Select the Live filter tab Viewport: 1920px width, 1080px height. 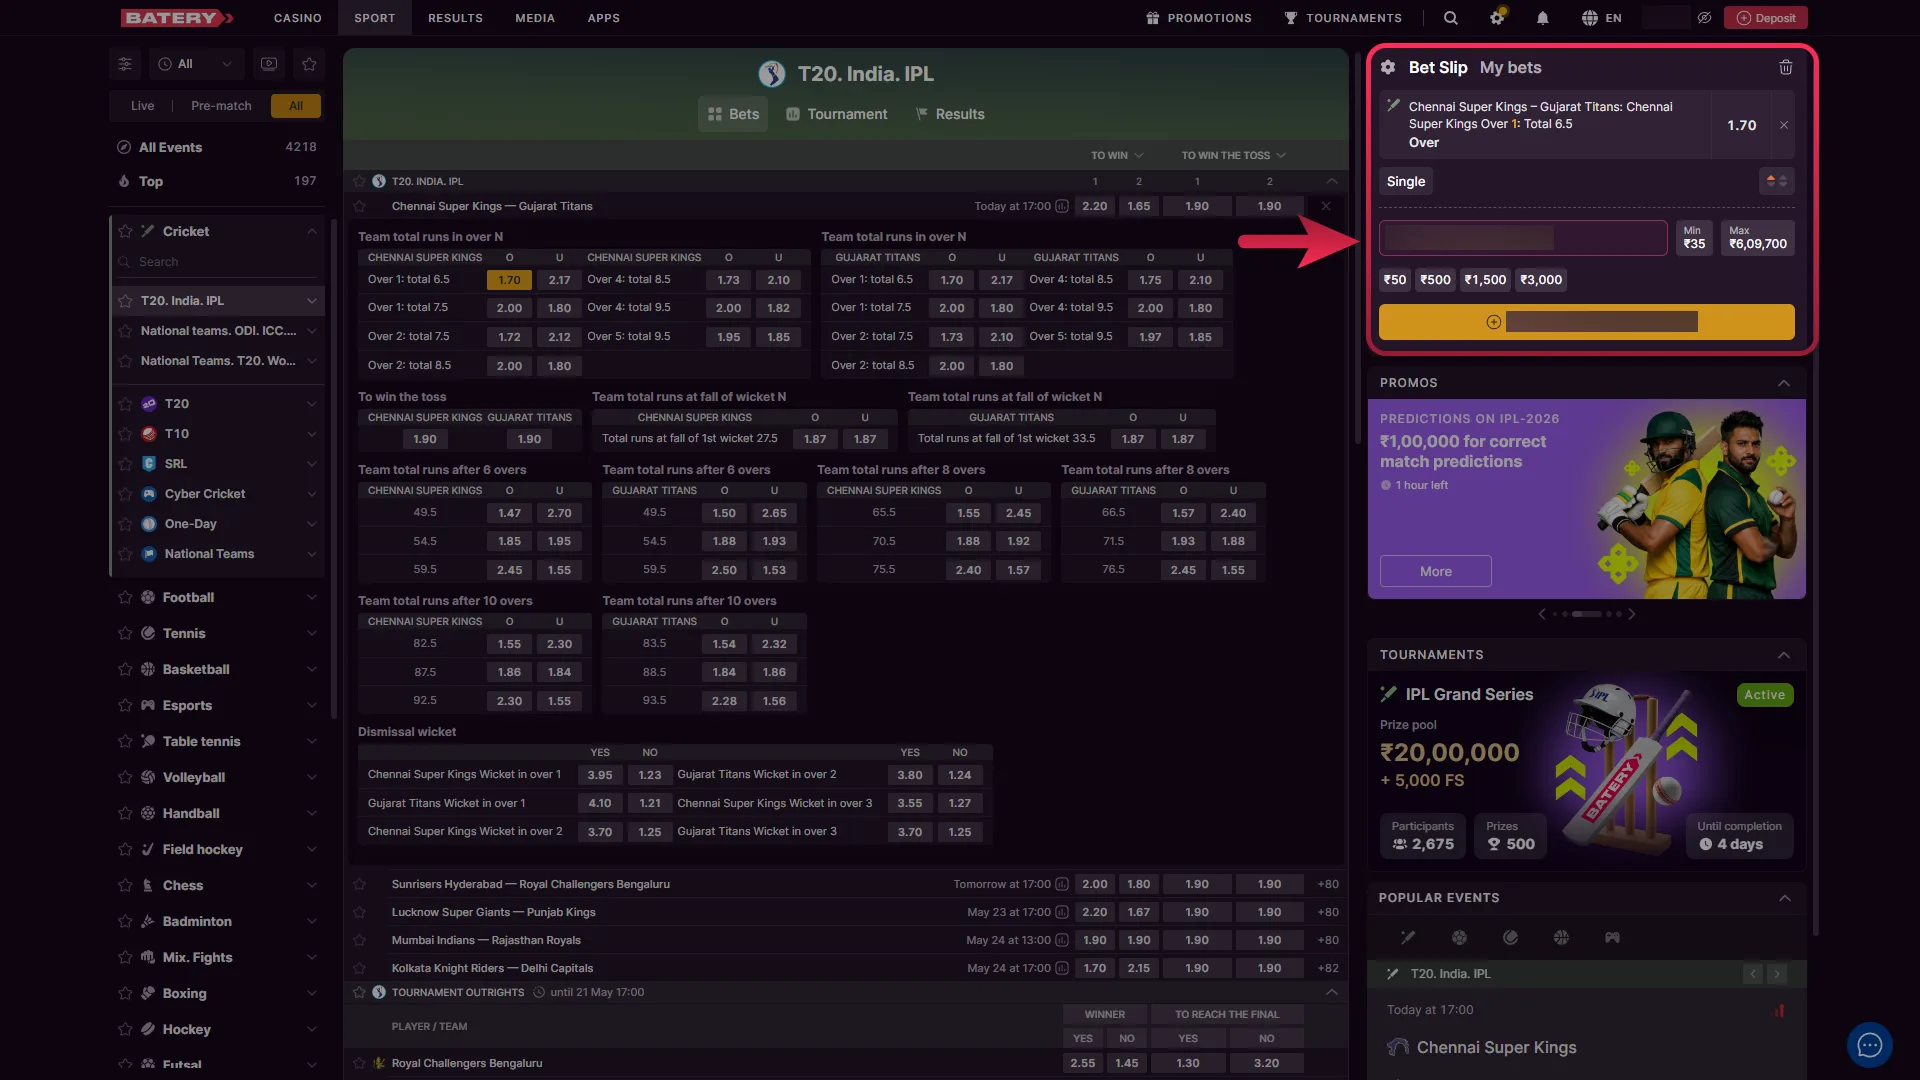tap(142, 106)
